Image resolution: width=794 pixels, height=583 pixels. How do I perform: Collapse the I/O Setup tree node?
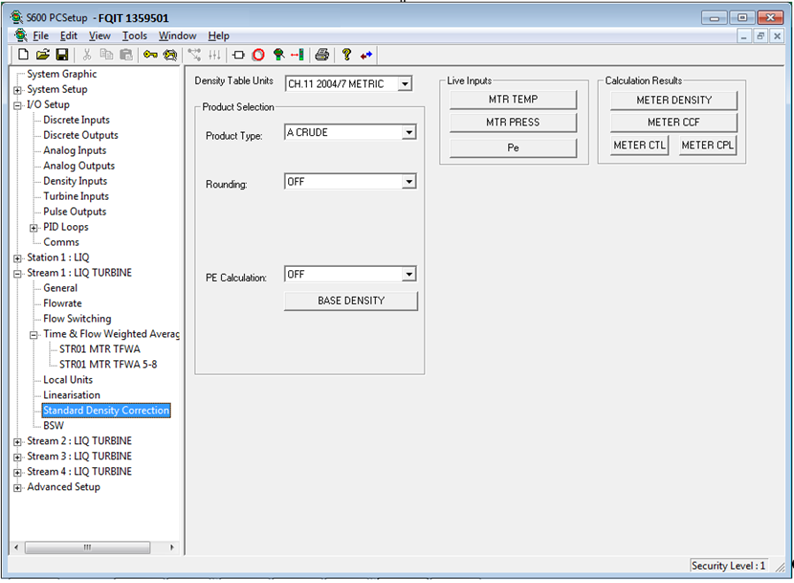(17, 105)
